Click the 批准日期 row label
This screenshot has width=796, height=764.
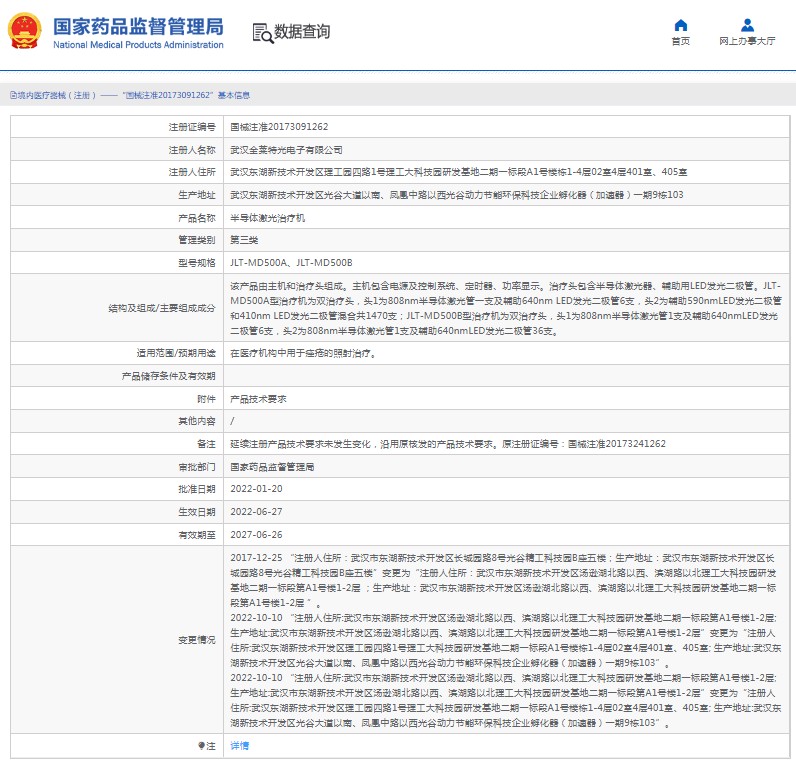(x=196, y=489)
